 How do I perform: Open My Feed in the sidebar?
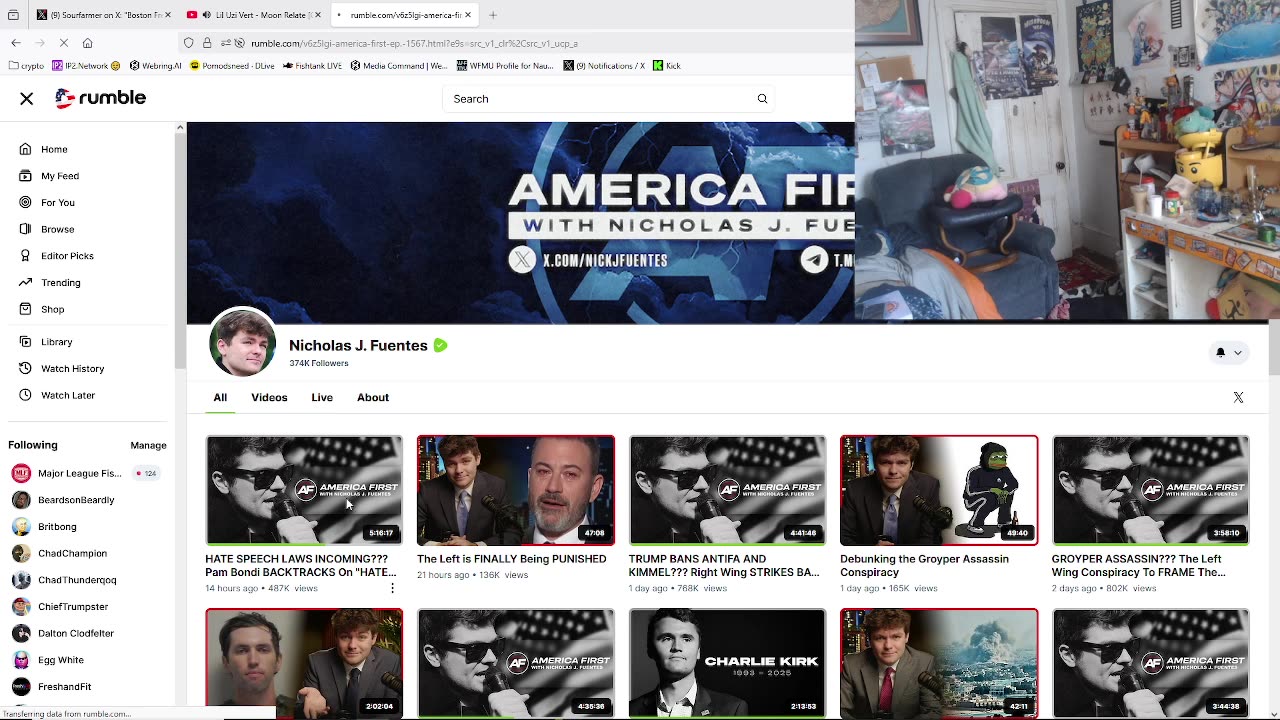pos(60,176)
